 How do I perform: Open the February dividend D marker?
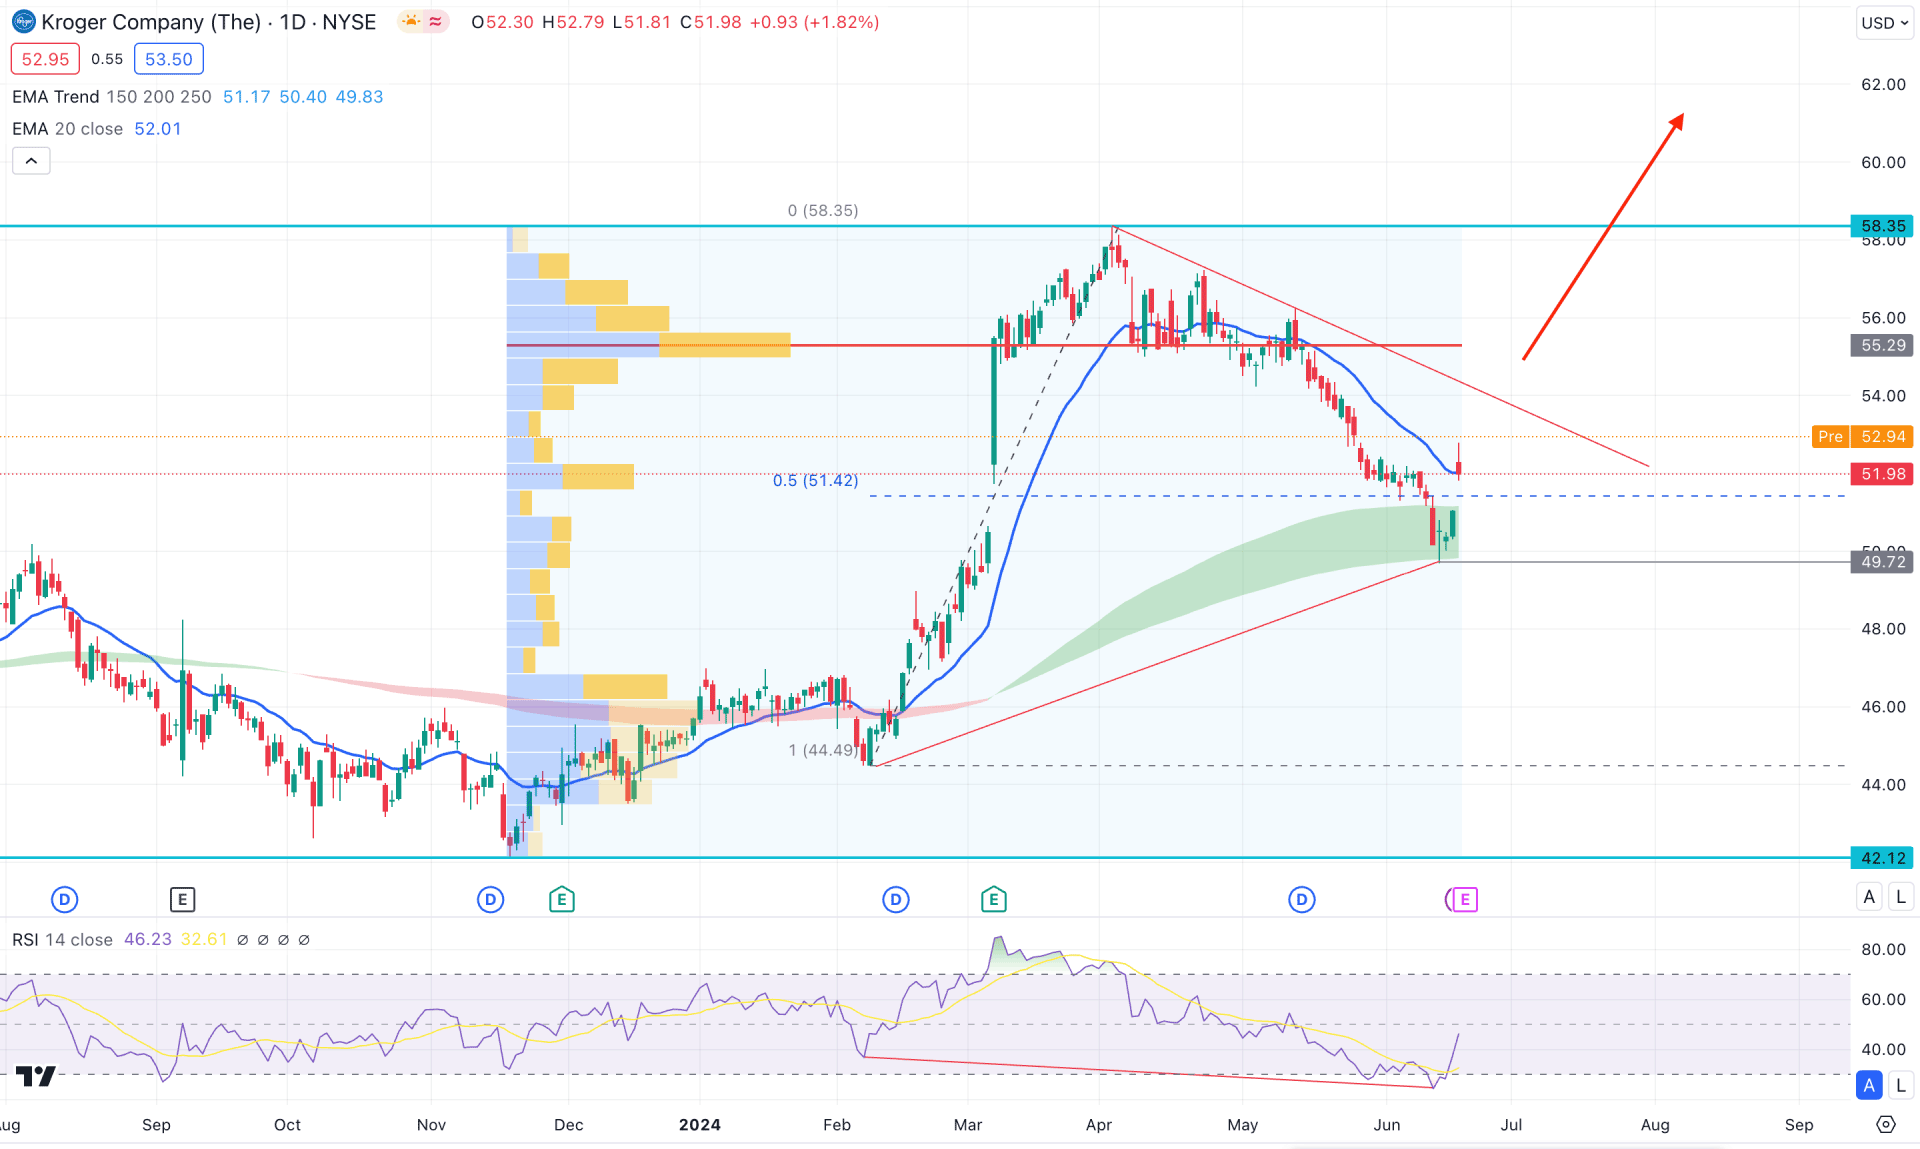pos(896,900)
